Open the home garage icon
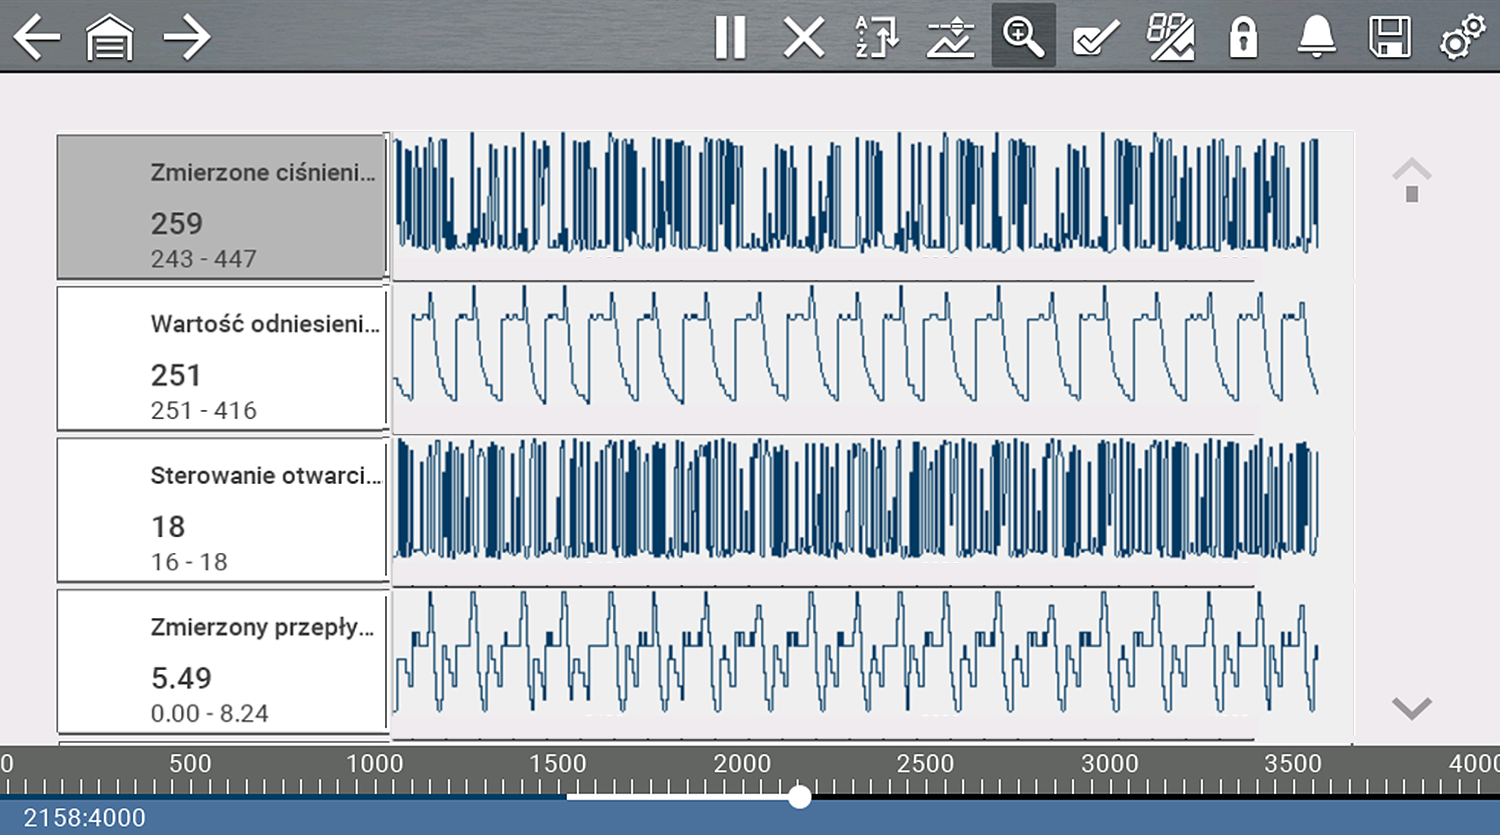 coord(110,38)
